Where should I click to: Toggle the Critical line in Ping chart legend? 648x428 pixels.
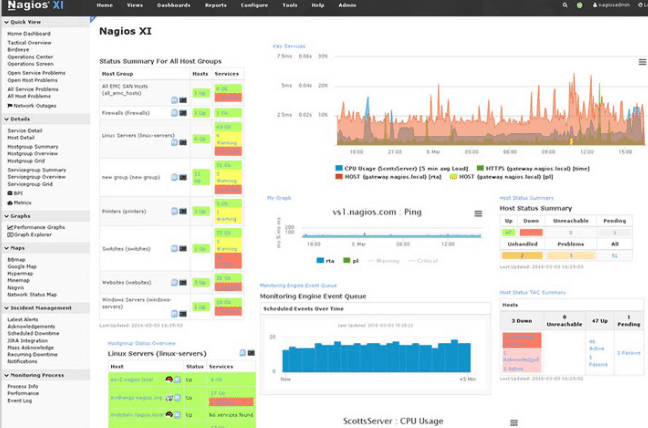pos(423,261)
